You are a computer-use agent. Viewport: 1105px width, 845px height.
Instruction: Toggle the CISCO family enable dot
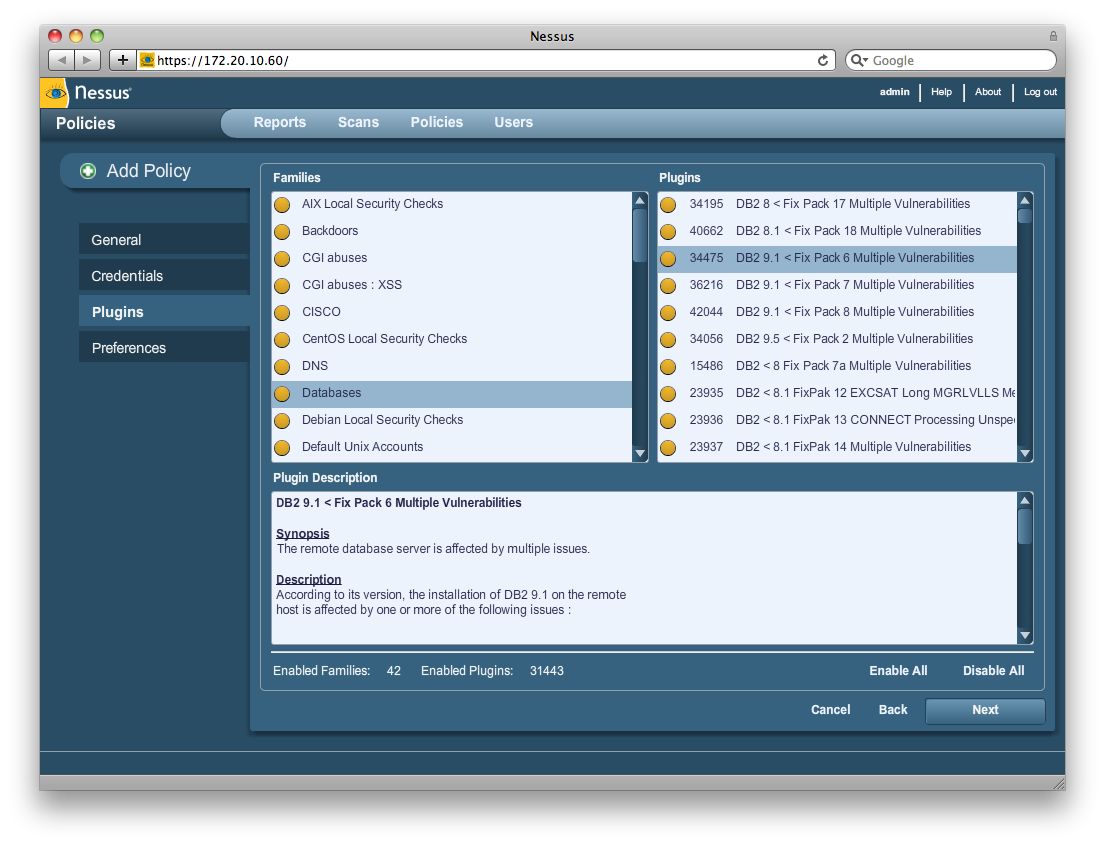click(x=282, y=312)
